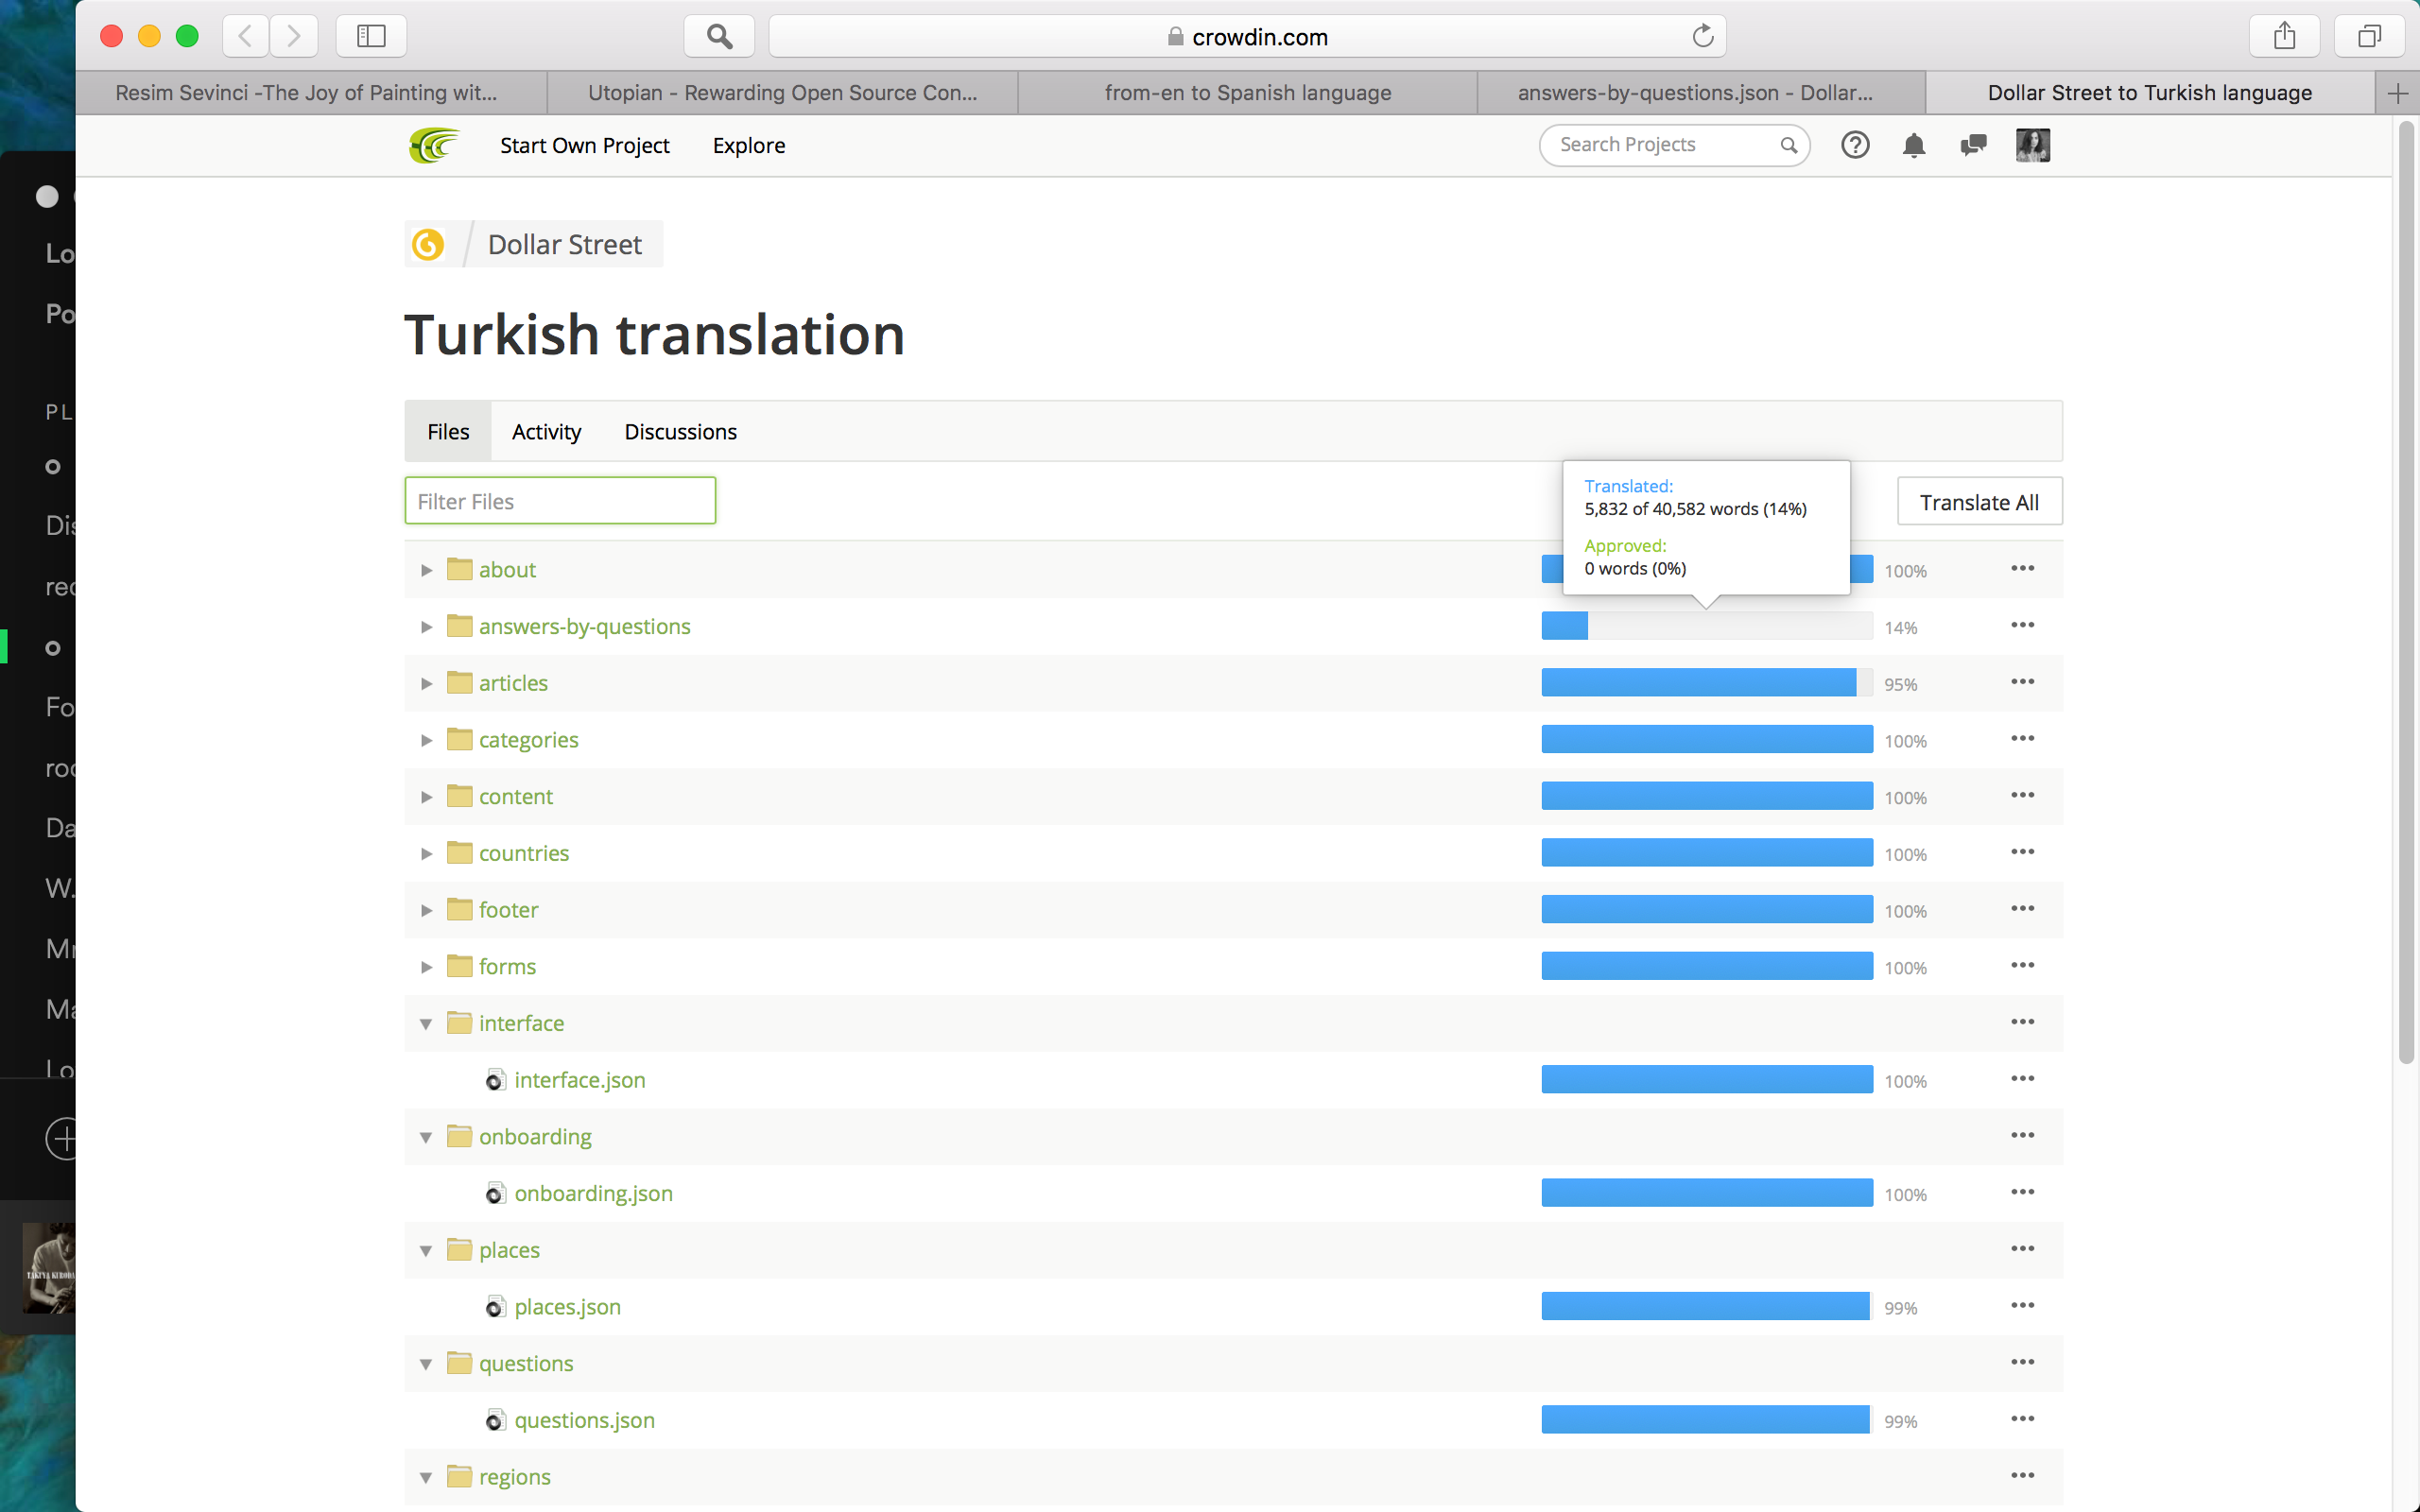Expand the articles folder

pos(426,684)
